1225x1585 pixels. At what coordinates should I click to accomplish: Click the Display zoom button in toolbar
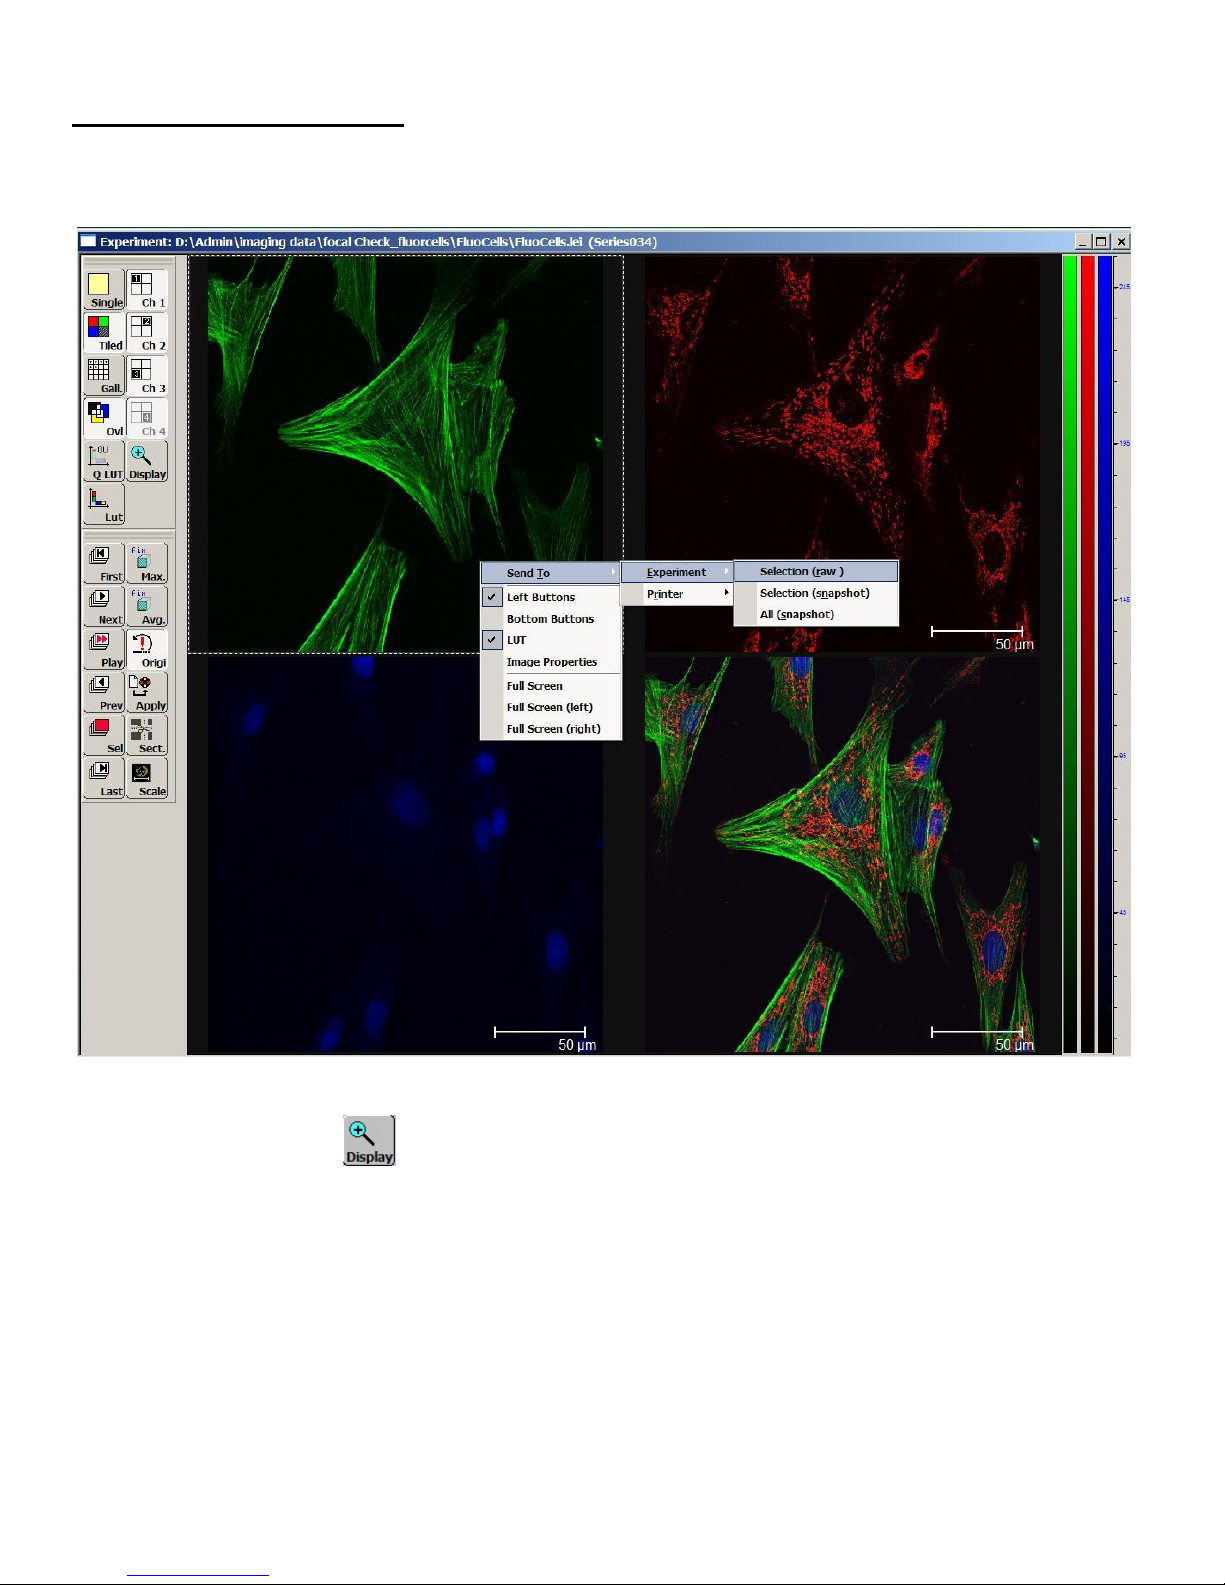(x=147, y=462)
